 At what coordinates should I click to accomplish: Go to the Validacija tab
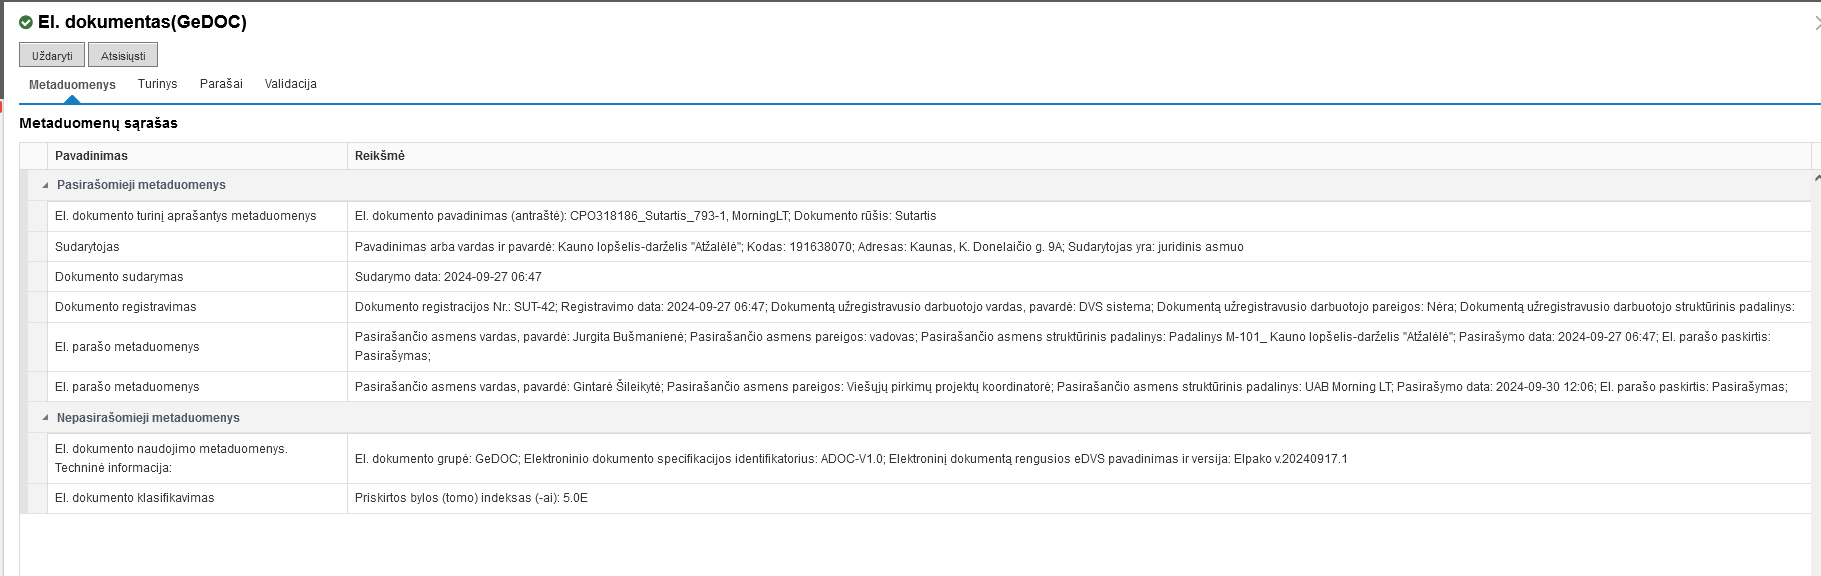(290, 84)
